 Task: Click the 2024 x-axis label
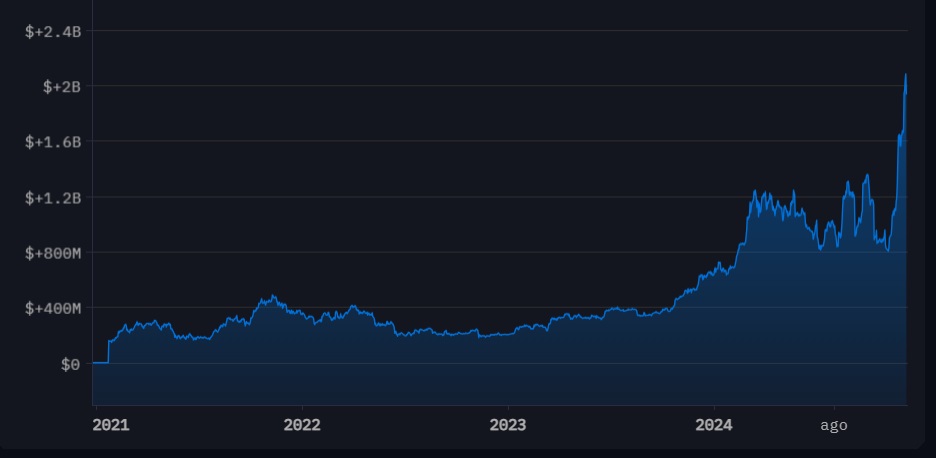(x=714, y=425)
